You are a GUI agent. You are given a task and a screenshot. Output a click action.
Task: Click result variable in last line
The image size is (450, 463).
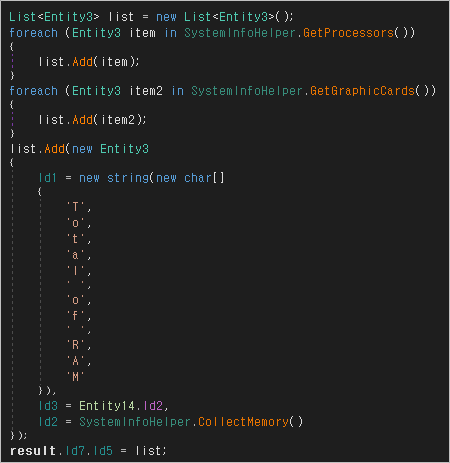click(33, 451)
